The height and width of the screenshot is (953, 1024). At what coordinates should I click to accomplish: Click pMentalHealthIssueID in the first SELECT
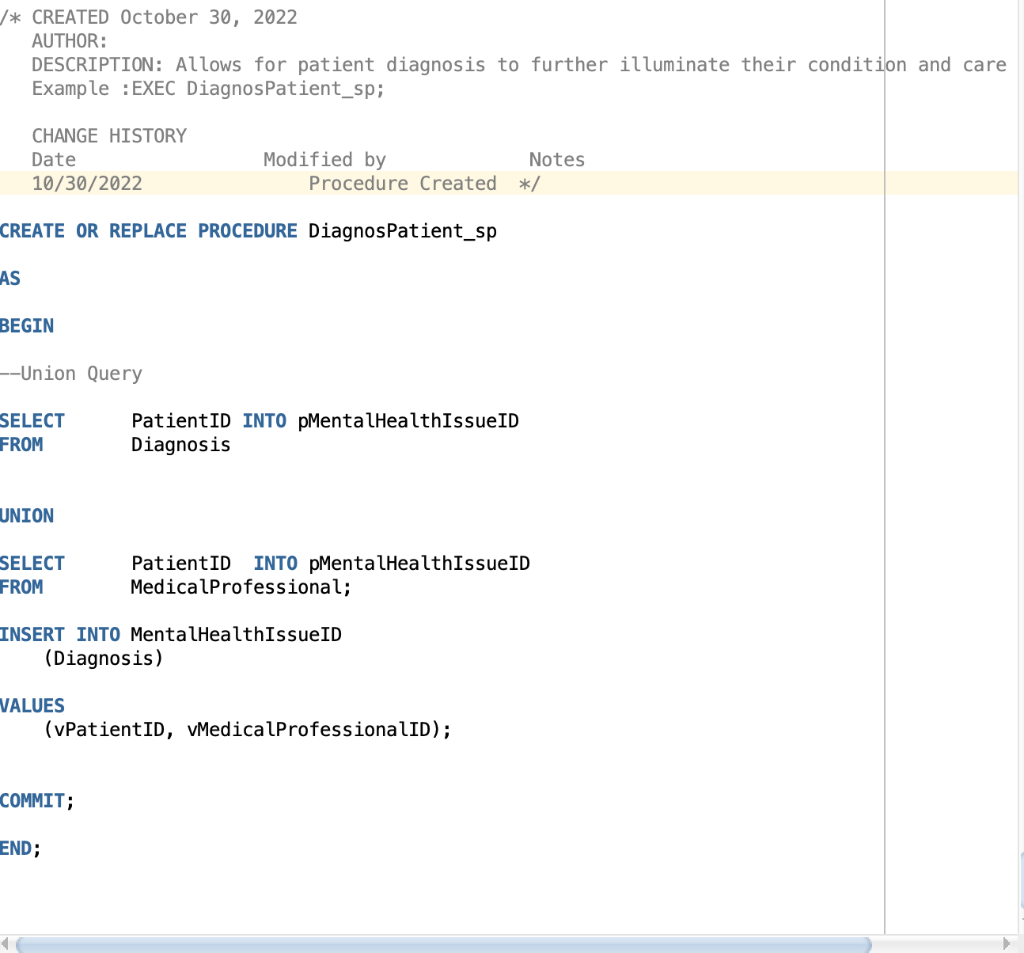406,420
